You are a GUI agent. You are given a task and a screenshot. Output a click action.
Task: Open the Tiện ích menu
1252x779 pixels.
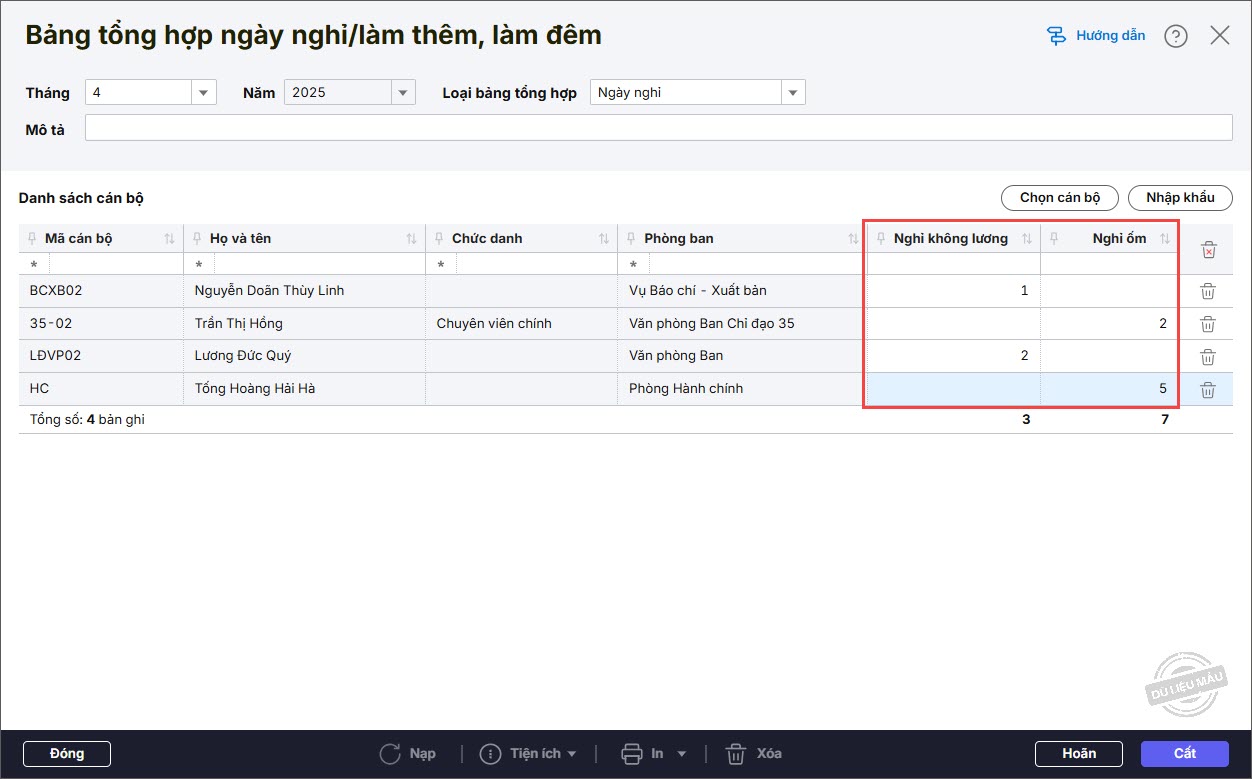pos(529,754)
